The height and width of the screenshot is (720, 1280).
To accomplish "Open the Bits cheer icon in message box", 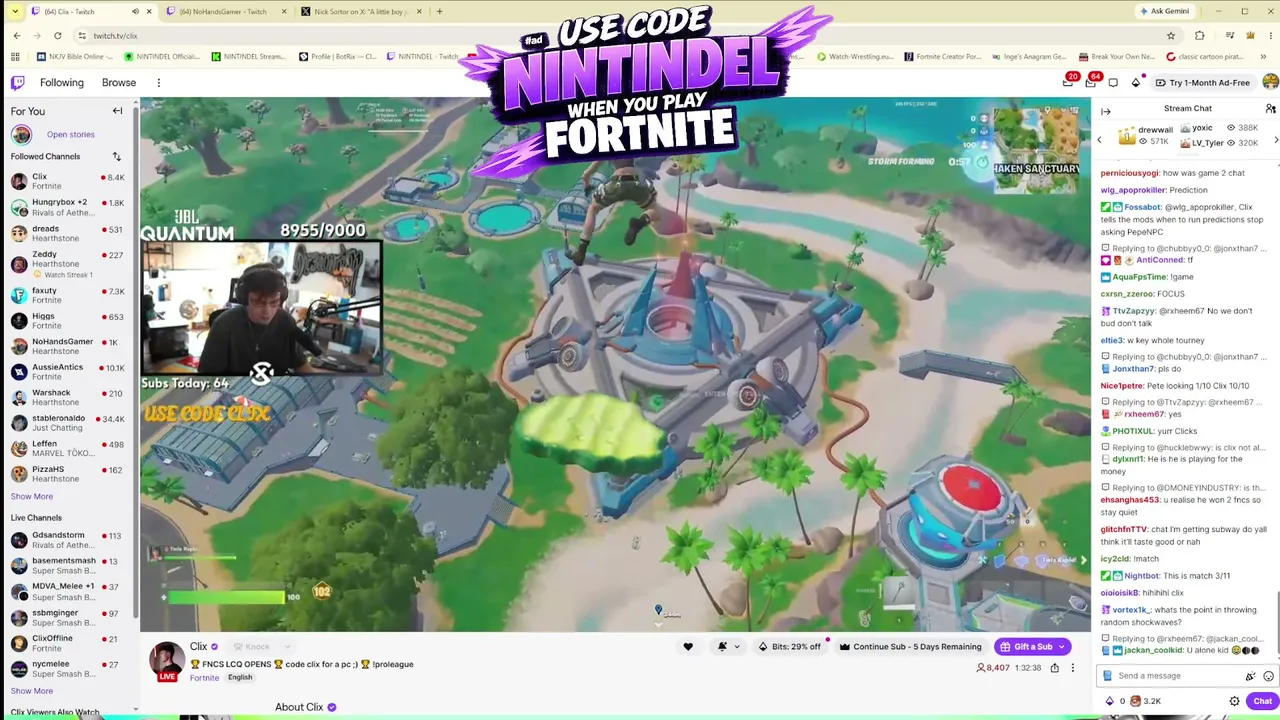I will coord(1250,676).
